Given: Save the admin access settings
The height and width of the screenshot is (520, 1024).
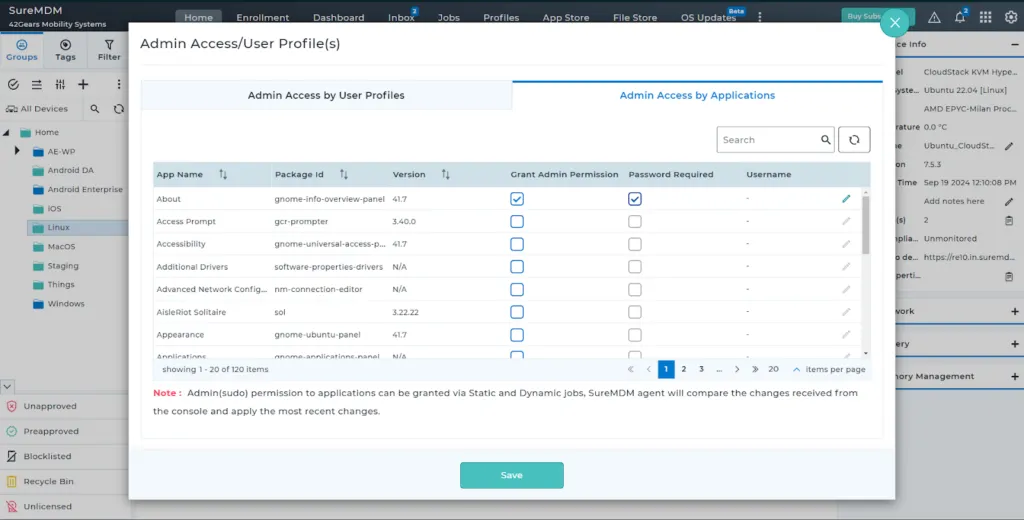Looking at the screenshot, I should pyautogui.click(x=511, y=475).
